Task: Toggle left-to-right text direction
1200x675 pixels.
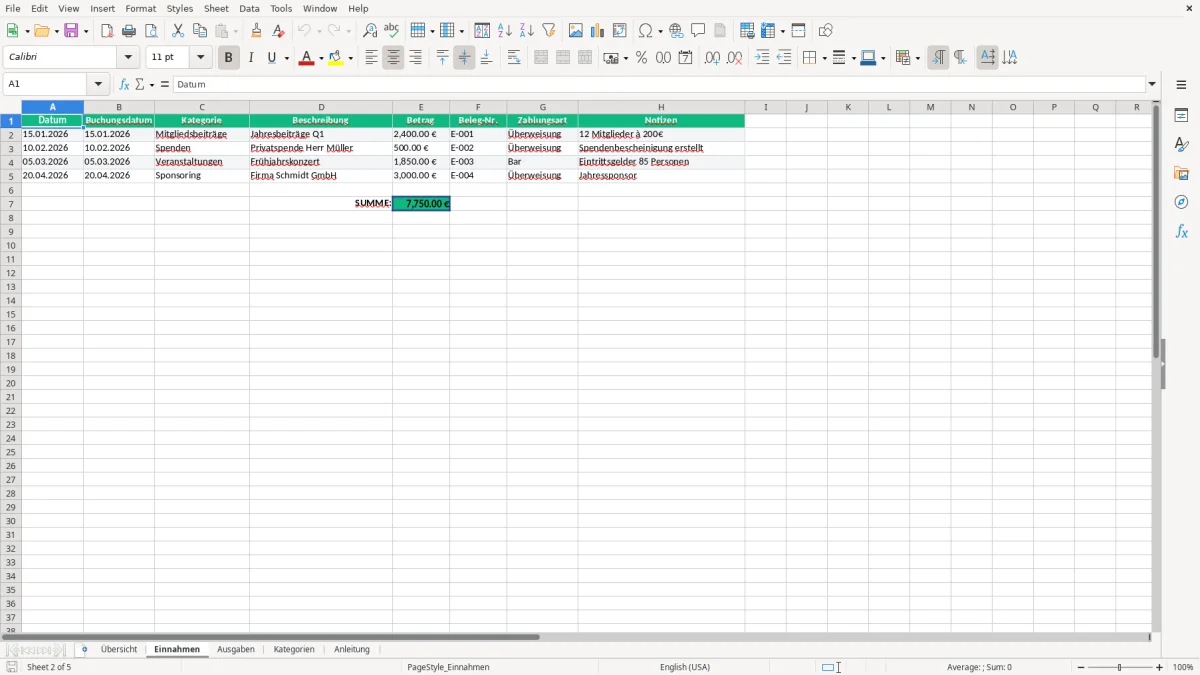Action: coord(938,58)
